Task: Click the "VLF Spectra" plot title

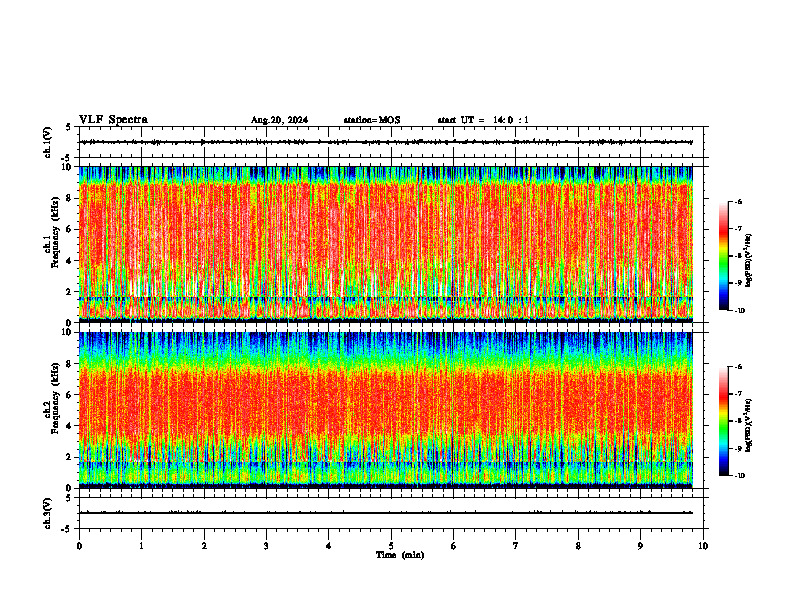Action: tap(113, 120)
